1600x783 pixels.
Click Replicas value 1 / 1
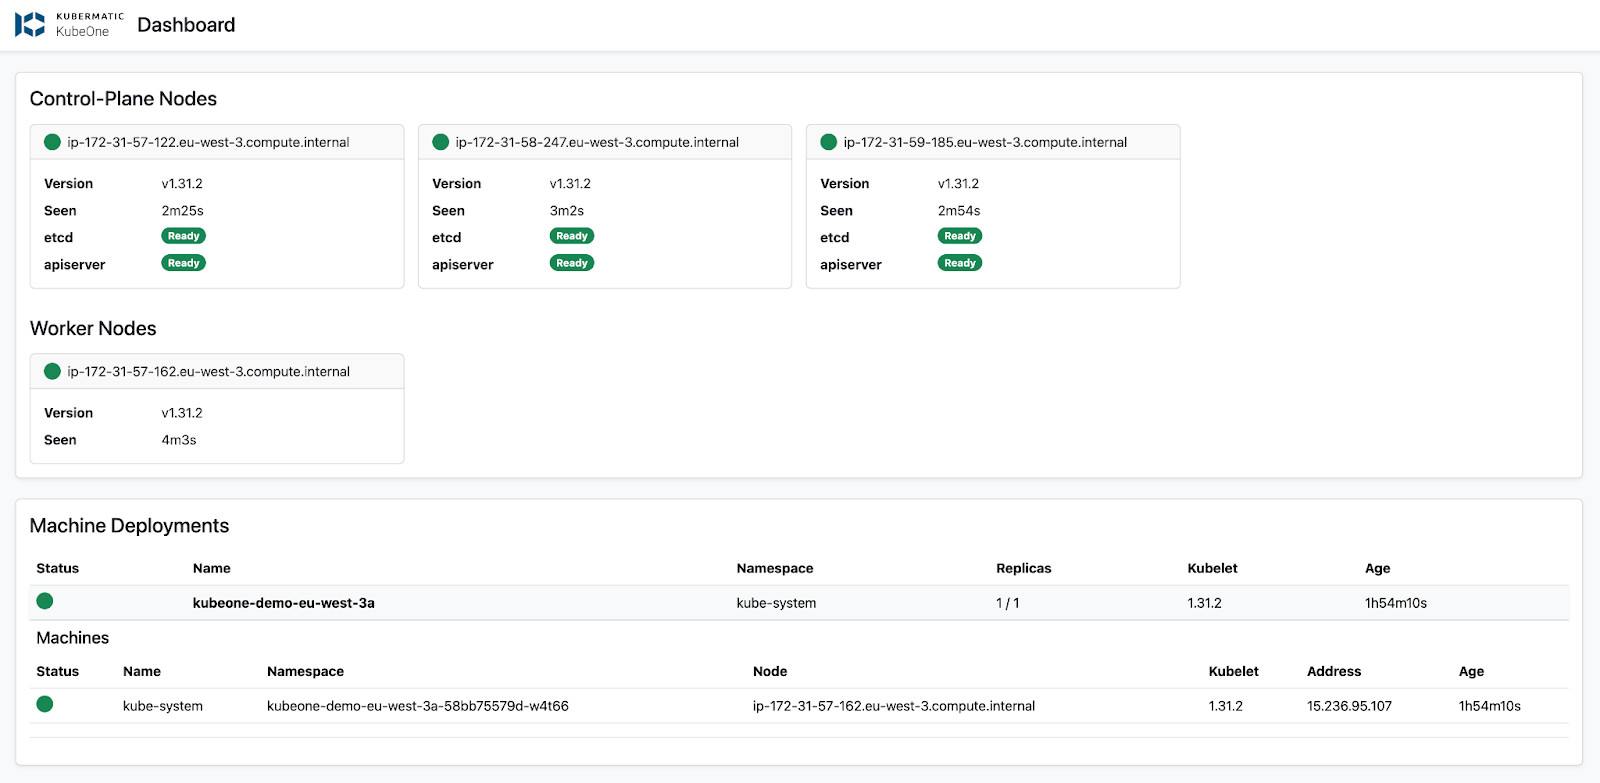1008,603
